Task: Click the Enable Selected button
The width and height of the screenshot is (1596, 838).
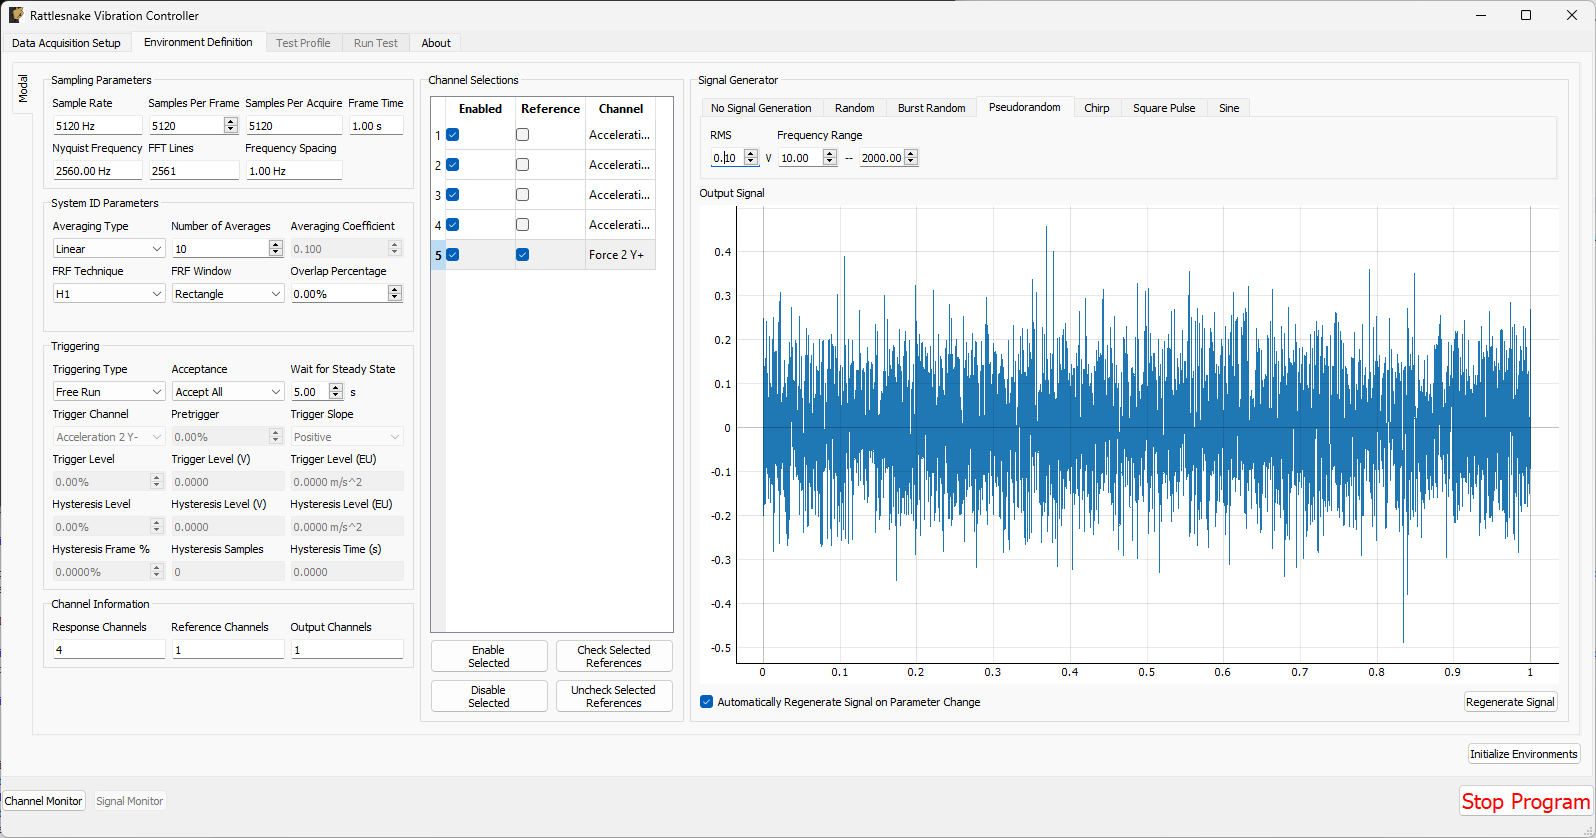Action: pos(489,656)
